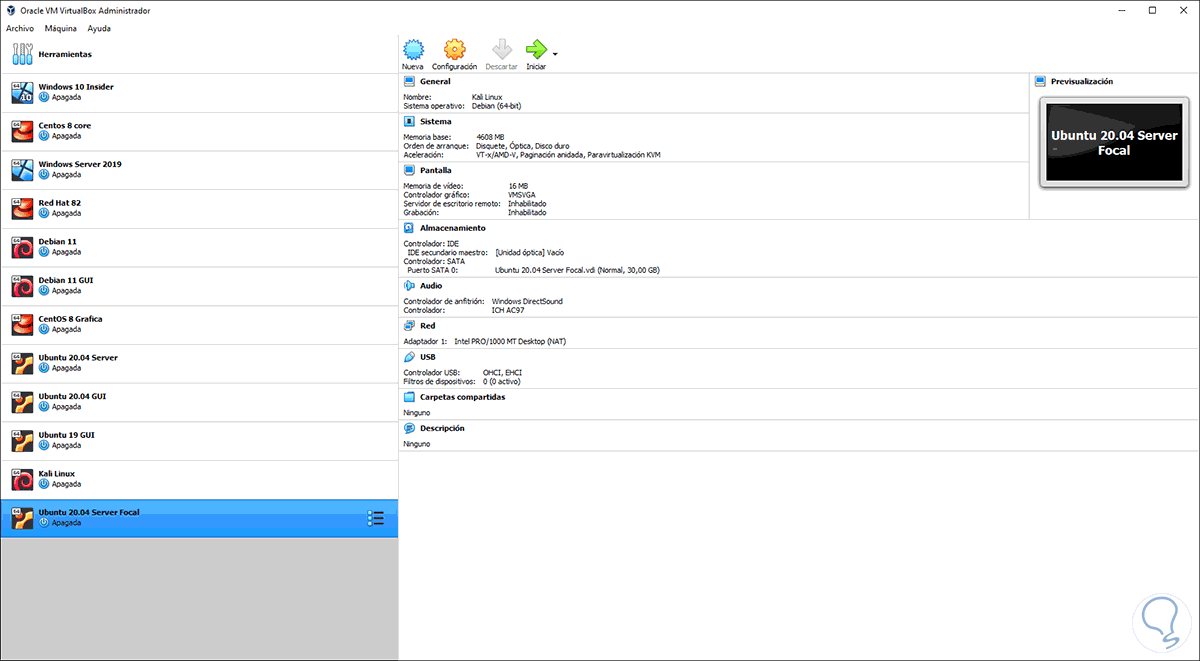
Task: Open the Herramientas tools icon
Action: click(x=22, y=54)
